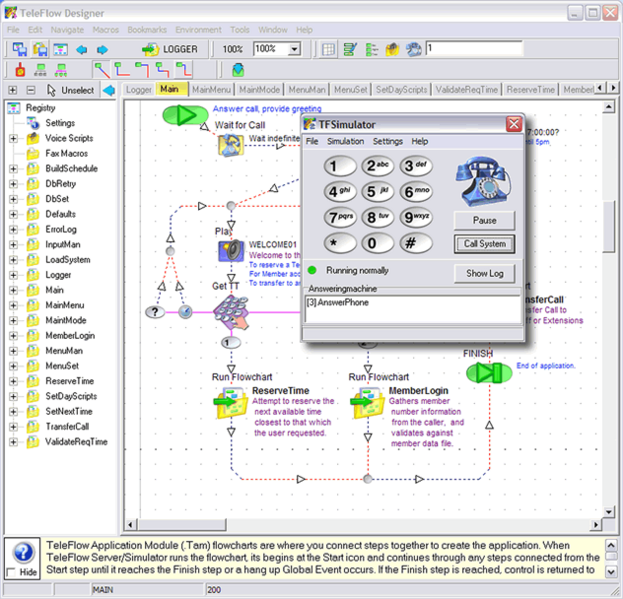Open the Macros menu in TeleFlow Designer
The image size is (623, 599).
[x=105, y=30]
